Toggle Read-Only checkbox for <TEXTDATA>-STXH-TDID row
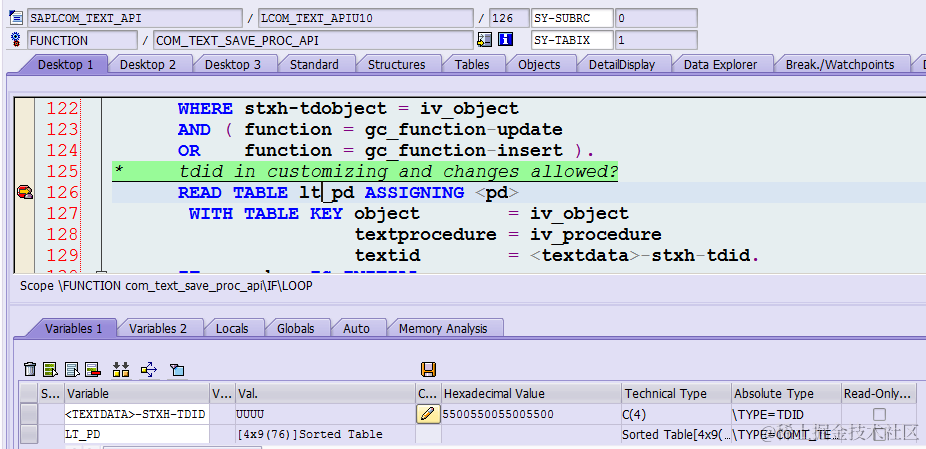Image resolution: width=926 pixels, height=449 pixels. click(879, 414)
